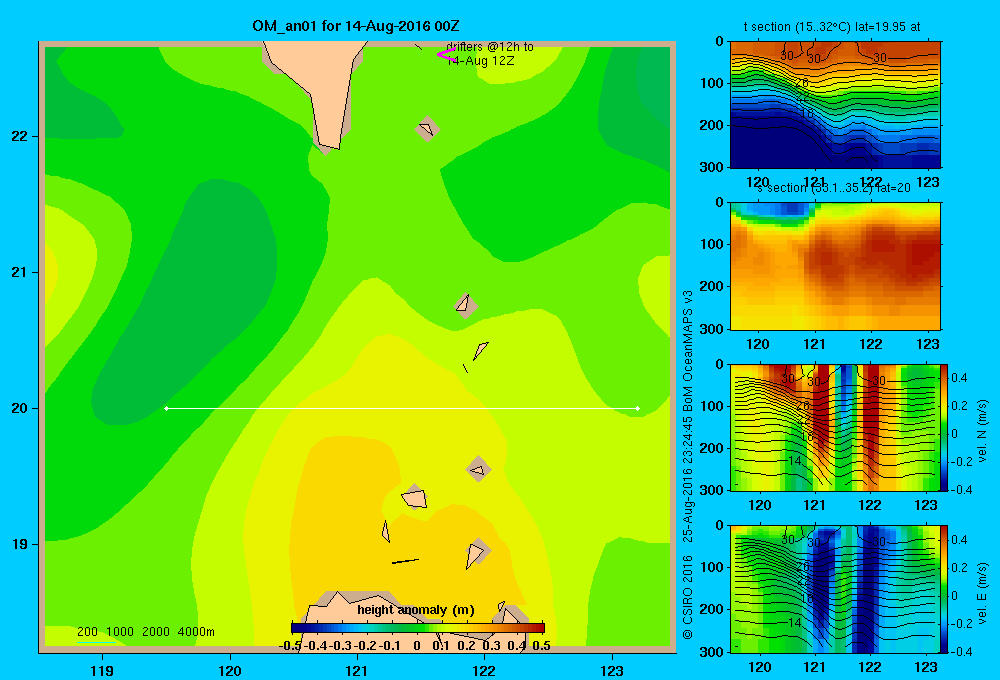The height and width of the screenshot is (680, 1000).
Task: Click the 14 contour label in vel. N section
Action: pos(794,461)
